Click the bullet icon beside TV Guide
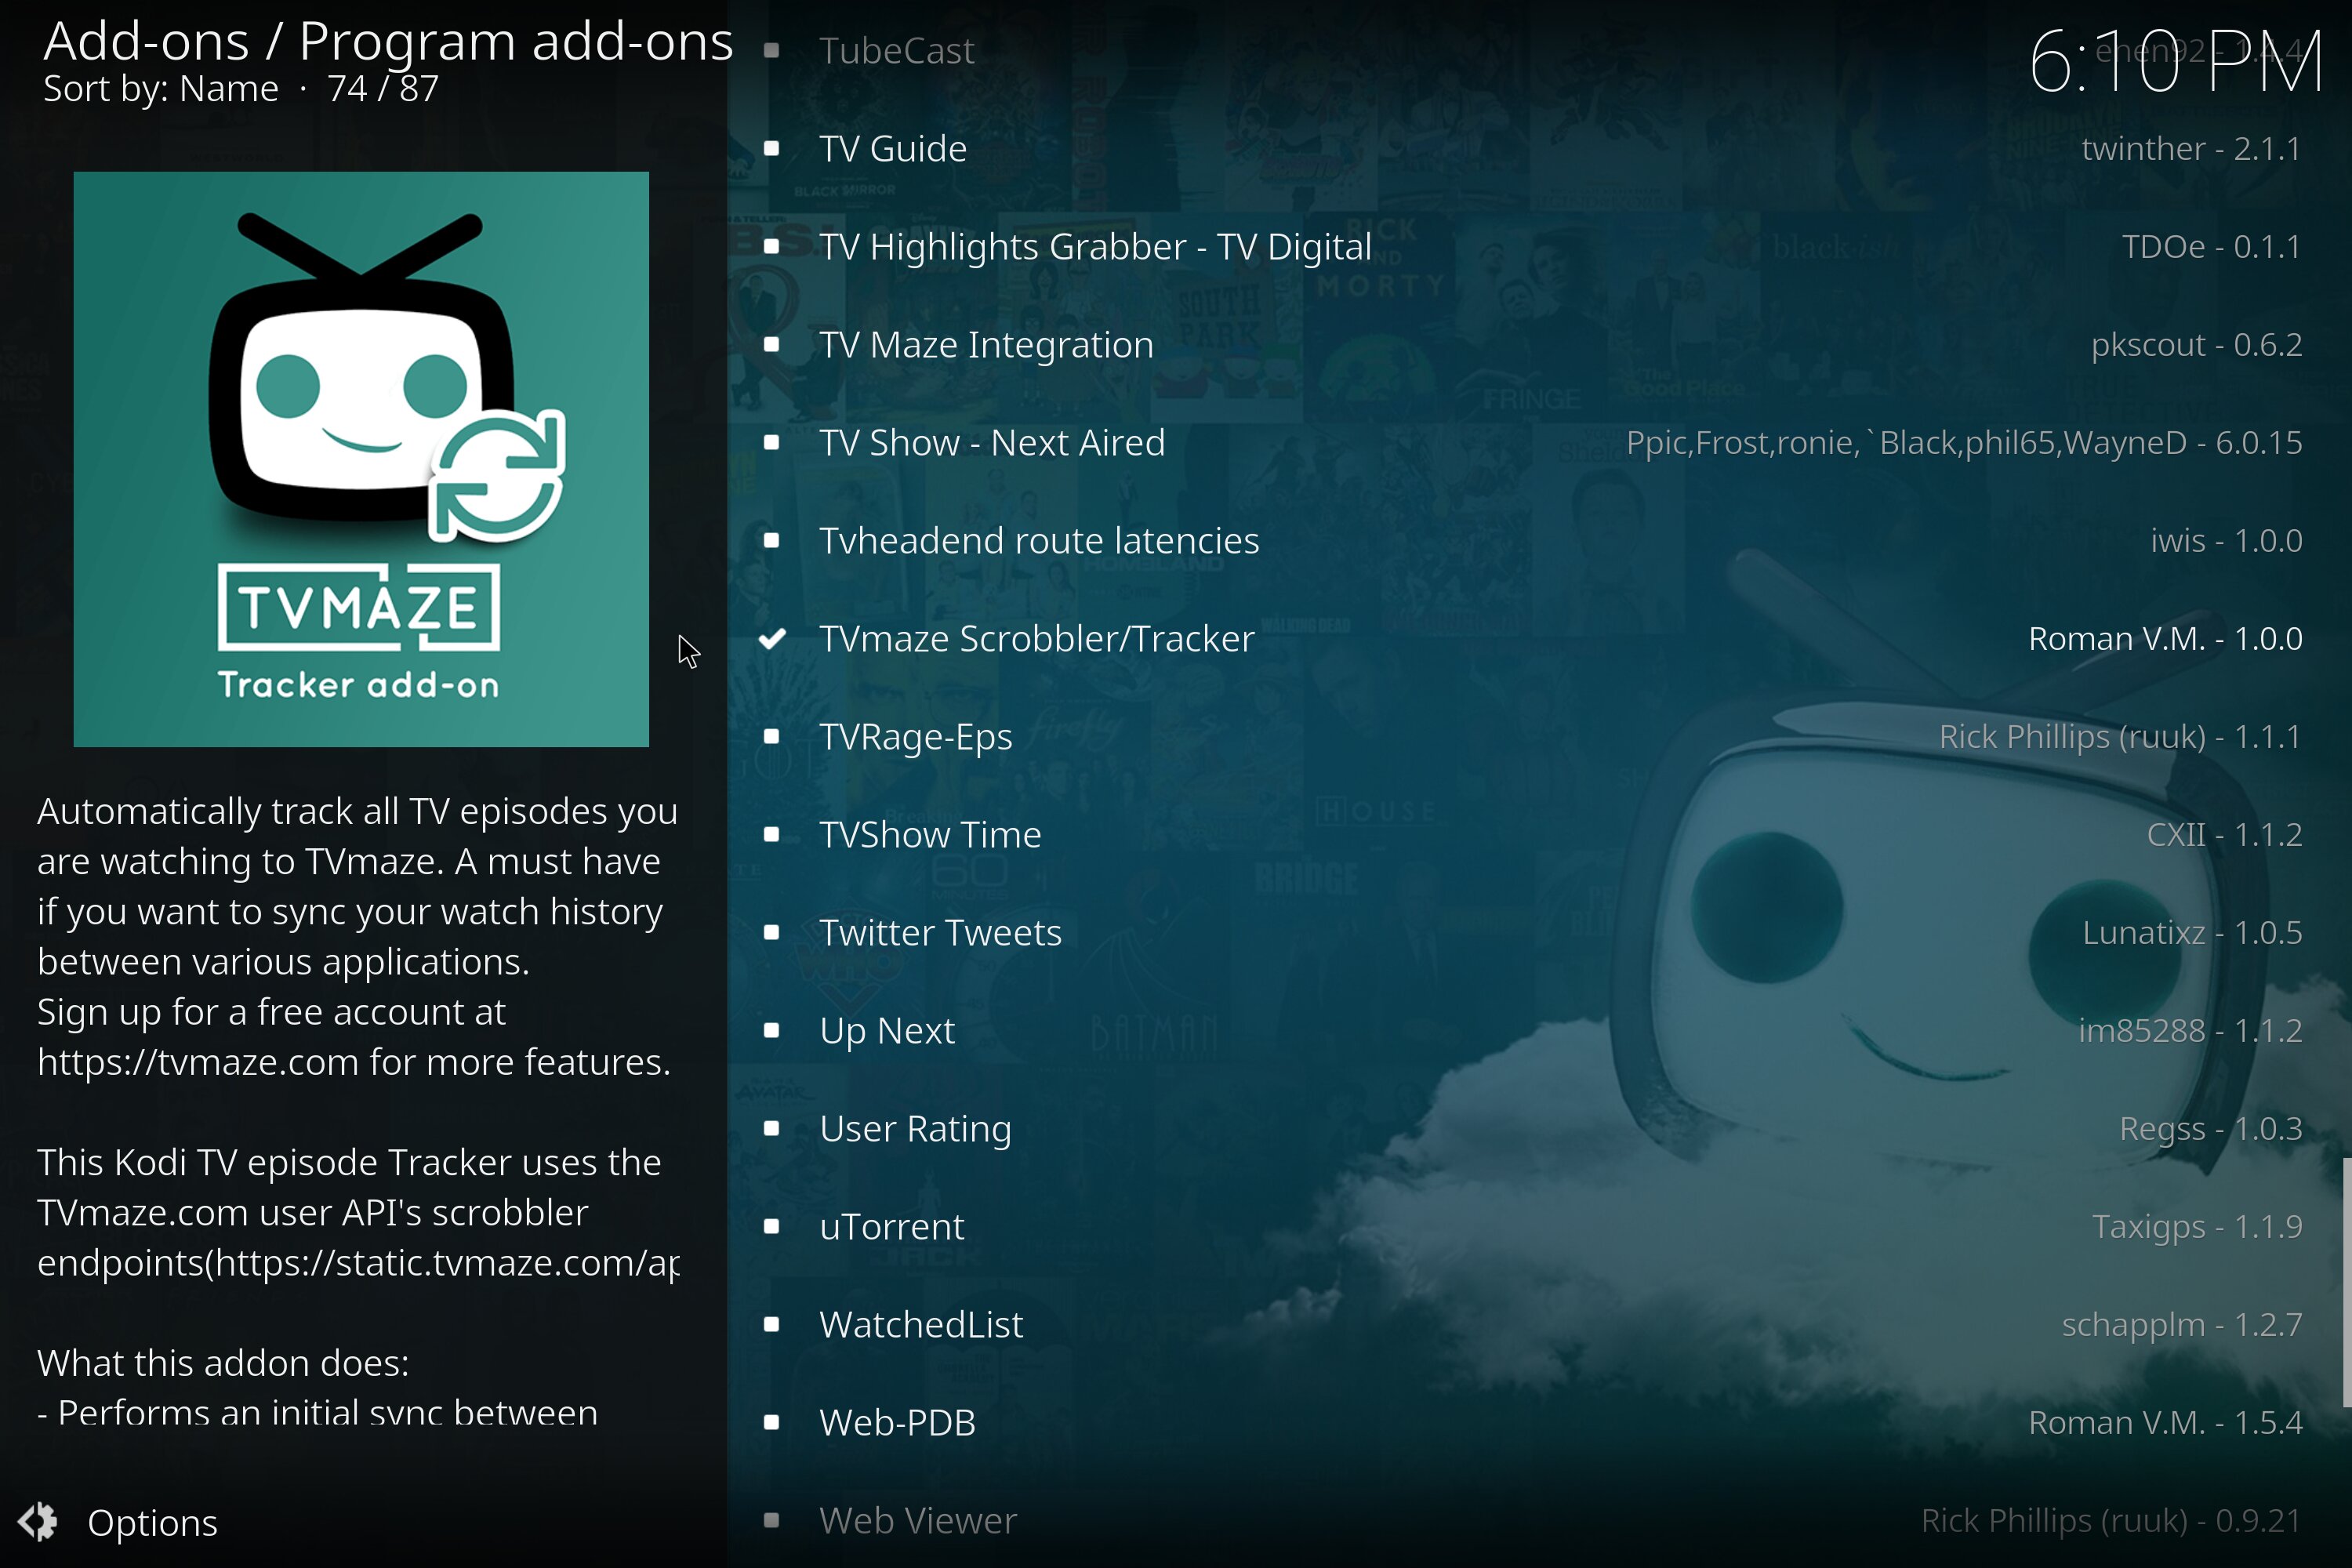Viewport: 2352px width, 1568px height. [772, 148]
